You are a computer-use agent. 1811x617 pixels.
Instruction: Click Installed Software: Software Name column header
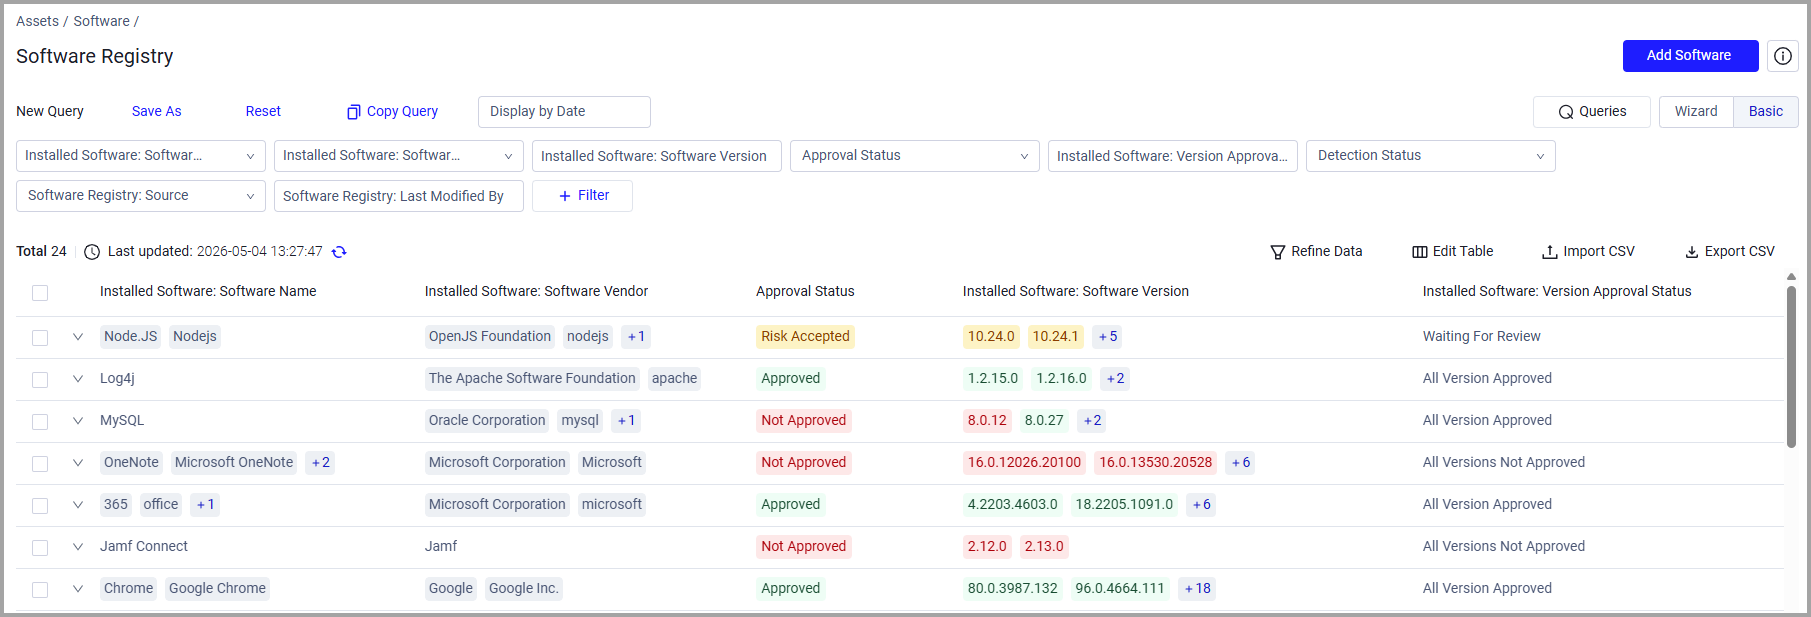208,292
